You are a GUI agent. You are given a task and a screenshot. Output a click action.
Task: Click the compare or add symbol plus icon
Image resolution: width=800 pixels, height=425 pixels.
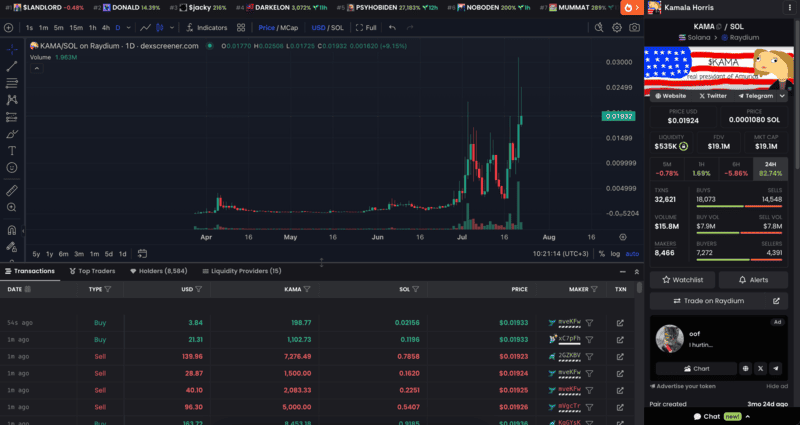[x=9, y=28]
